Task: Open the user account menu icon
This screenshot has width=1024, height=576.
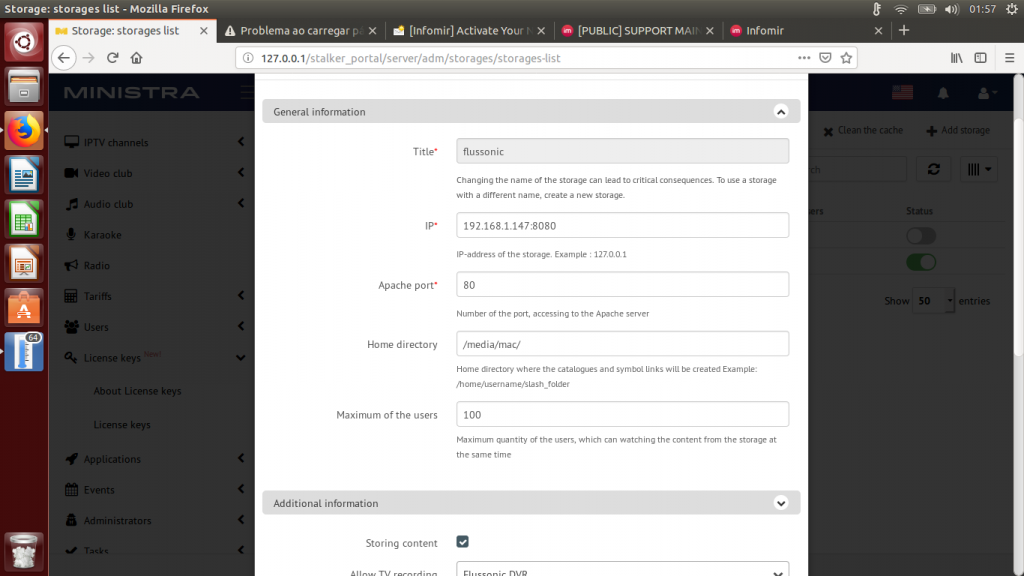Action: pyautogui.click(x=986, y=93)
